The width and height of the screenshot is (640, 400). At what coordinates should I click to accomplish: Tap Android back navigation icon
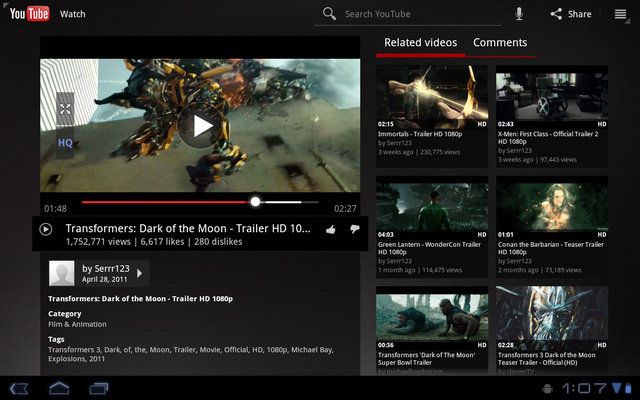point(18,388)
